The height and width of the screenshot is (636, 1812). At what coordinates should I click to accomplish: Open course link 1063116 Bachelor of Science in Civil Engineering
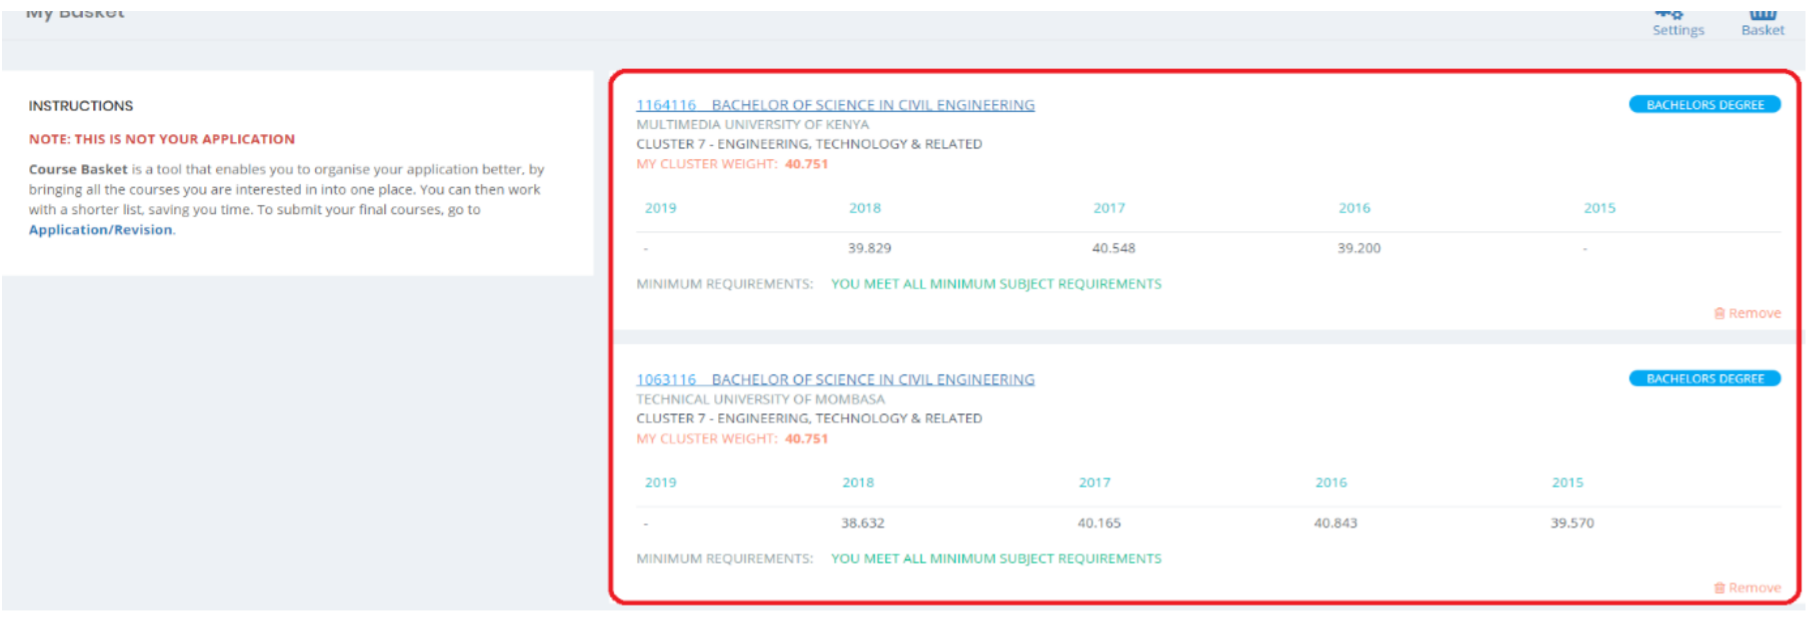tap(835, 380)
